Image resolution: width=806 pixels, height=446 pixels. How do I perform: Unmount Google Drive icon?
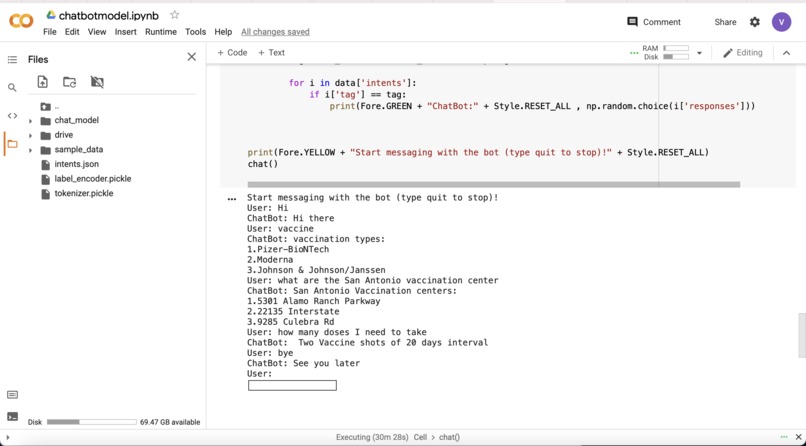pos(97,82)
